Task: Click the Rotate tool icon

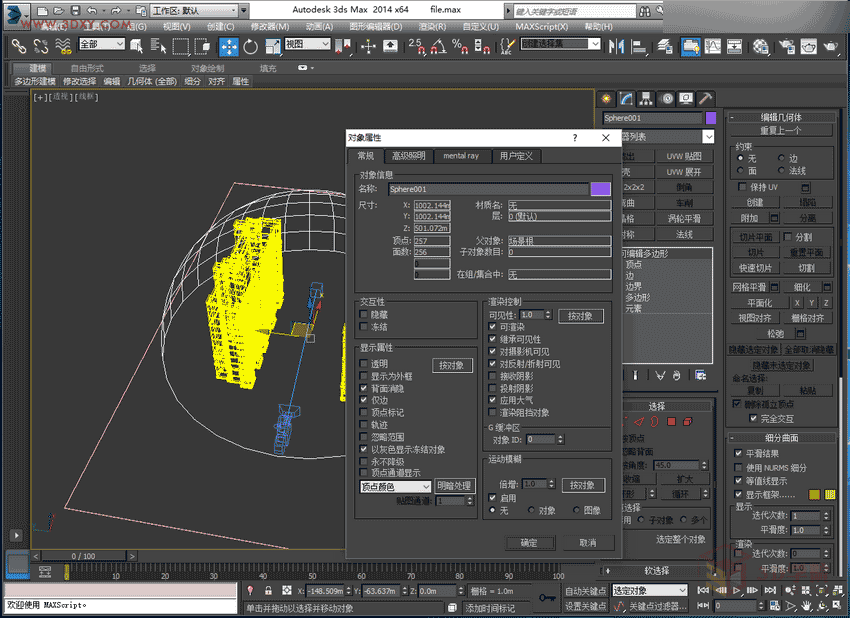Action: 250,46
